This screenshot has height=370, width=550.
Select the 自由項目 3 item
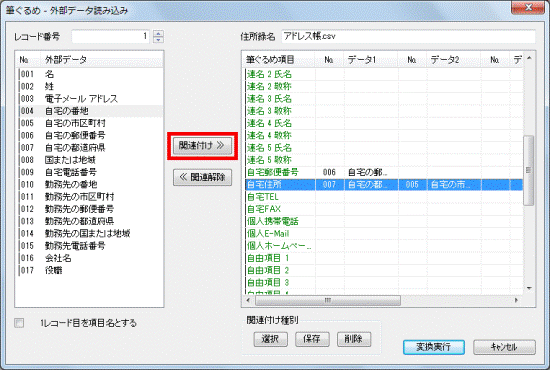tap(268, 283)
